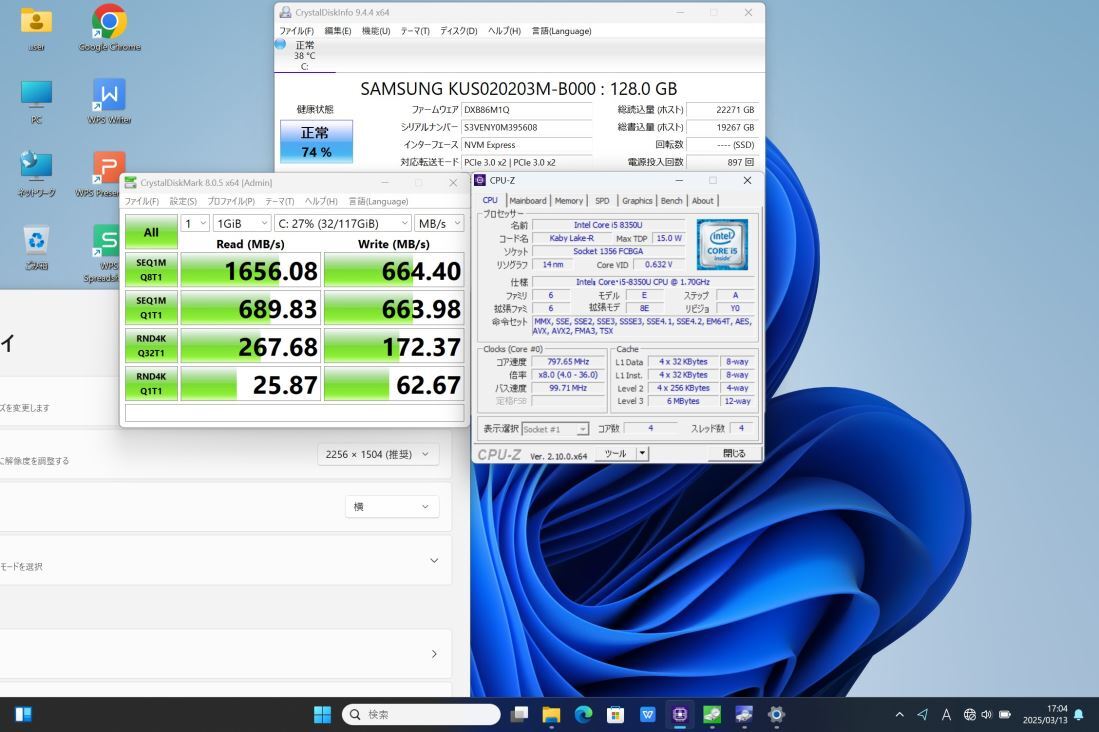Open the About tab in CPU-Z
The width and height of the screenshot is (1099, 732).
coord(702,201)
